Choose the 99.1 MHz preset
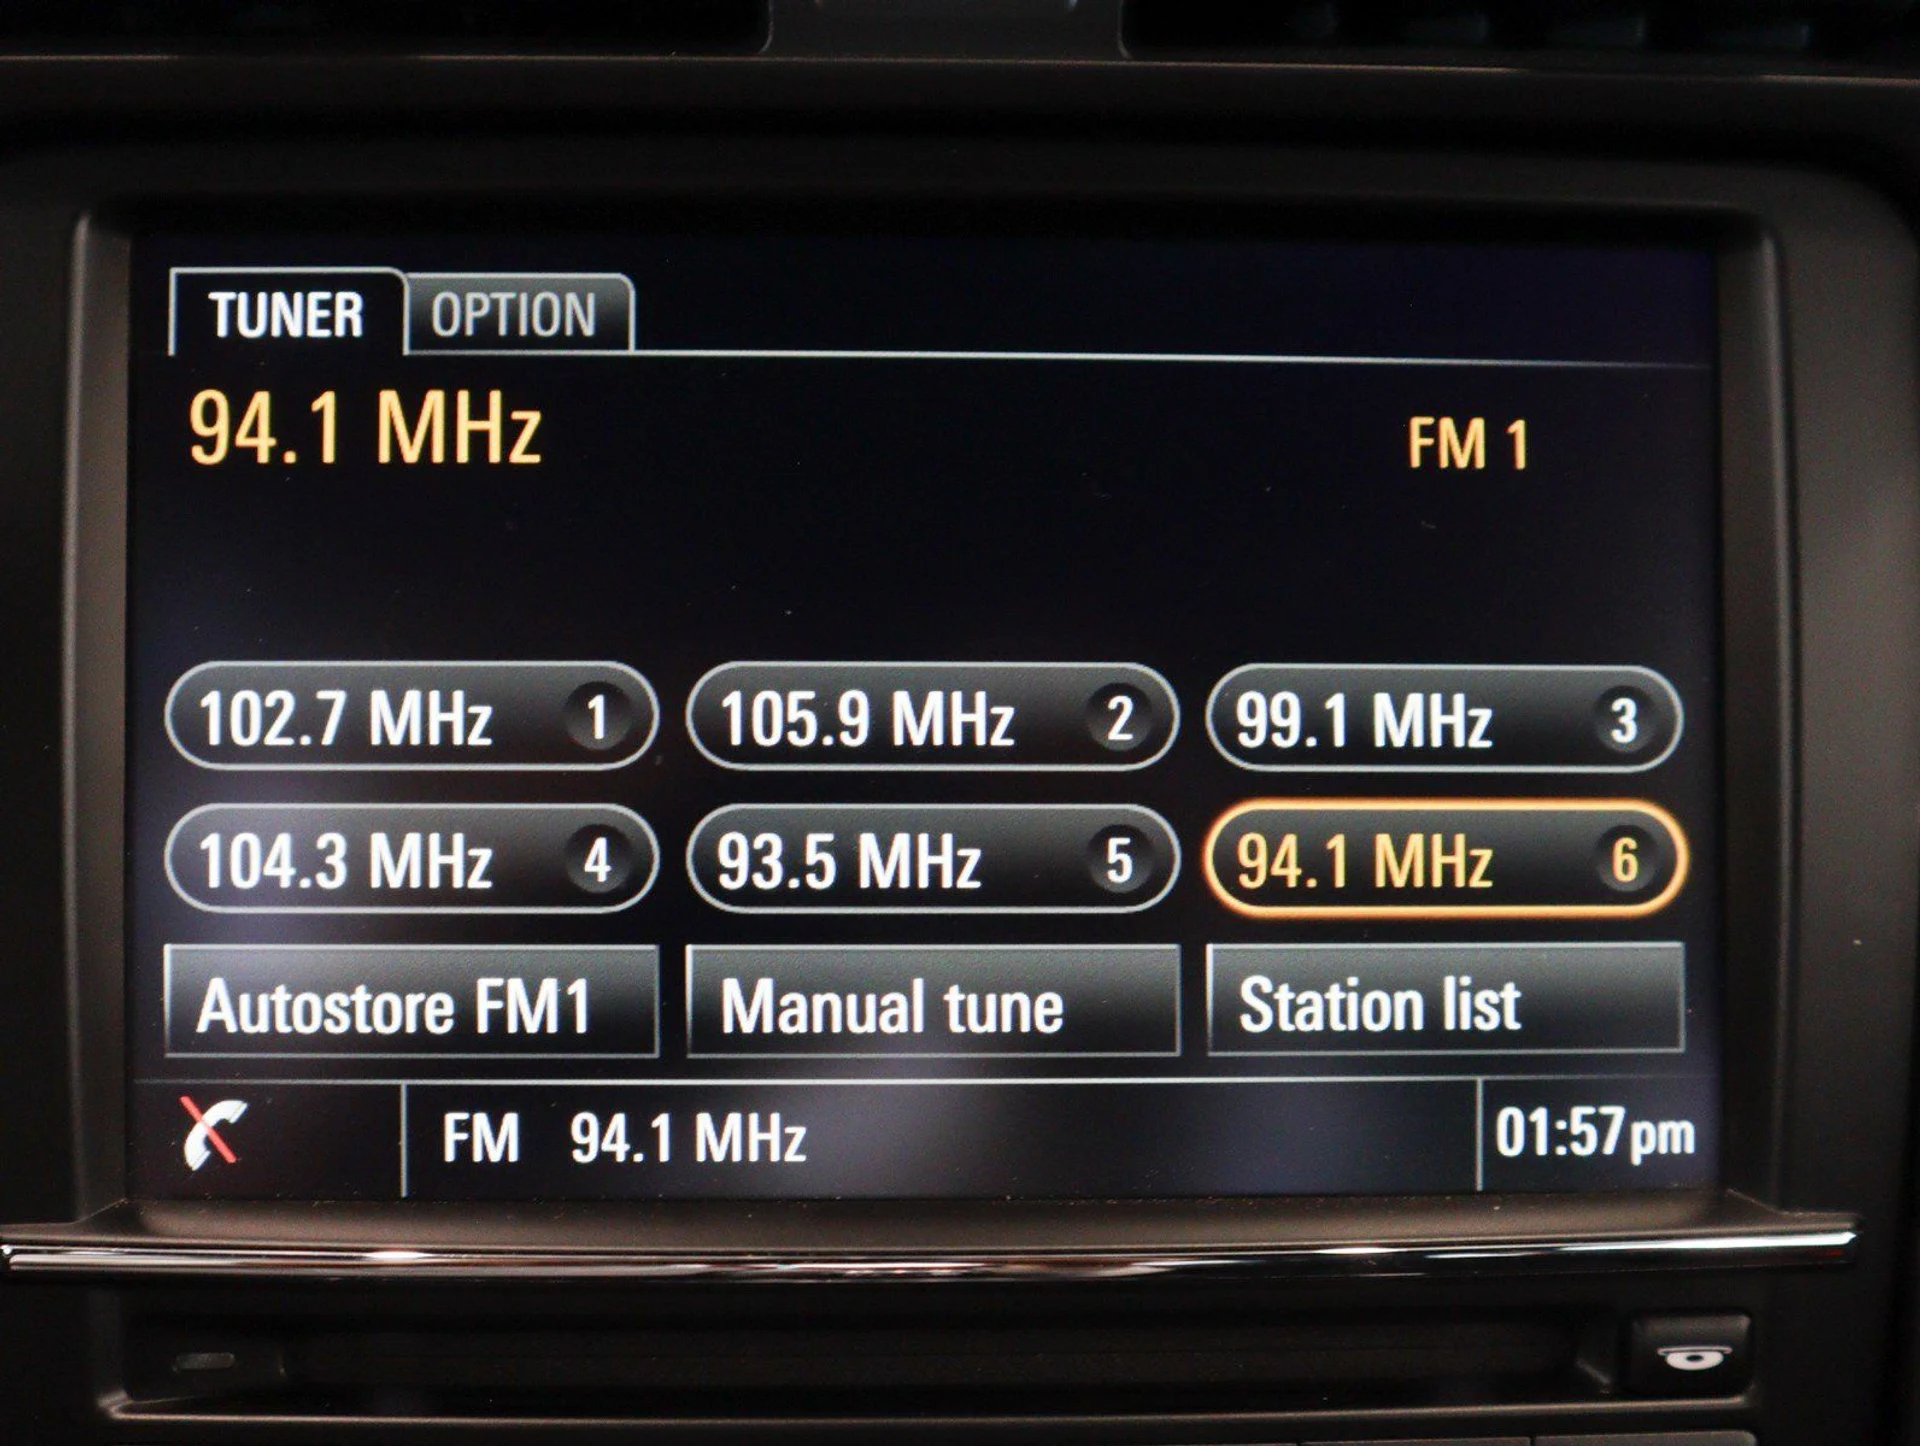Image resolution: width=1920 pixels, height=1446 pixels. click(1363, 720)
